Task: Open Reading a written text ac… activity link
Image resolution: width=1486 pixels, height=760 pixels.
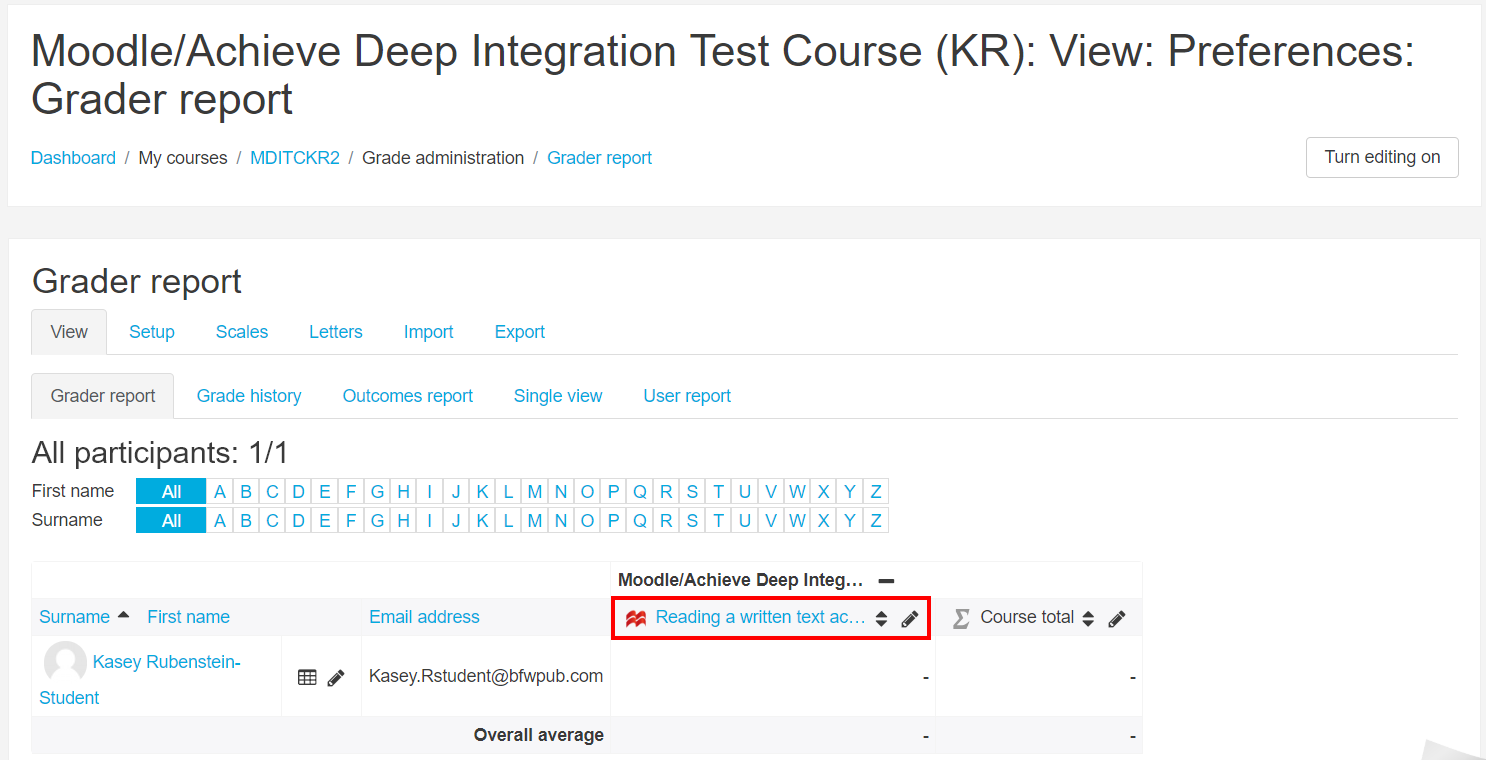Action: click(760, 617)
